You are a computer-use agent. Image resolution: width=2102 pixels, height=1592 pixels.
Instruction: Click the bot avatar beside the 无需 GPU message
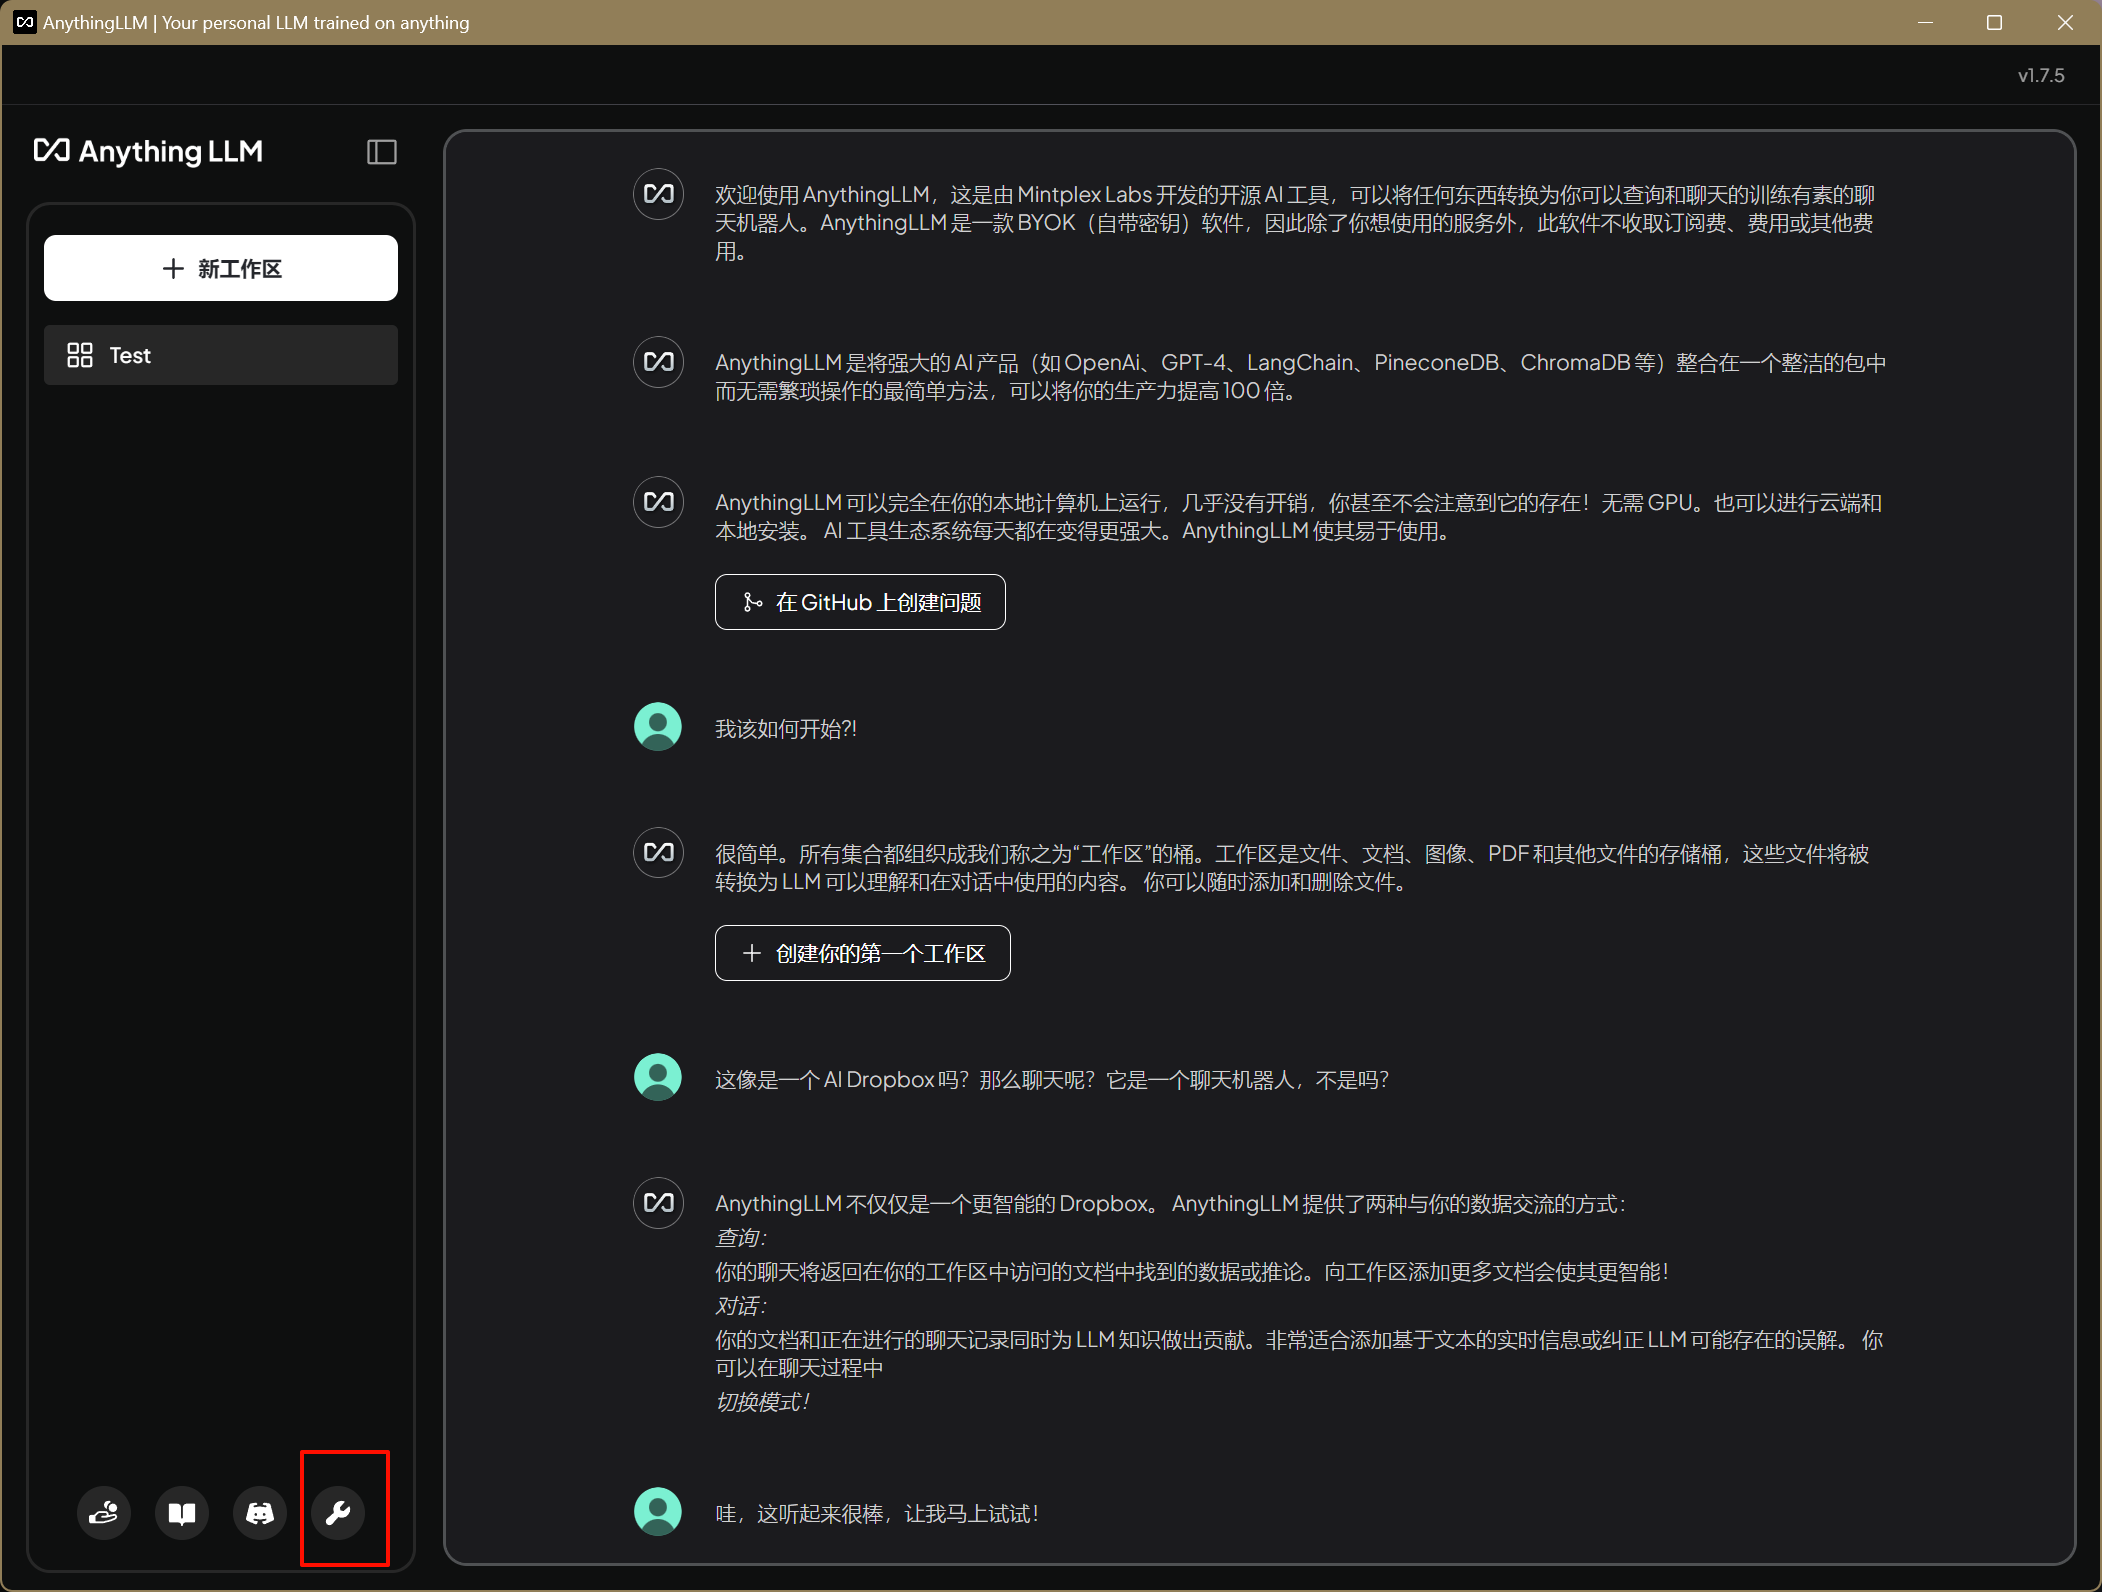coord(659,502)
